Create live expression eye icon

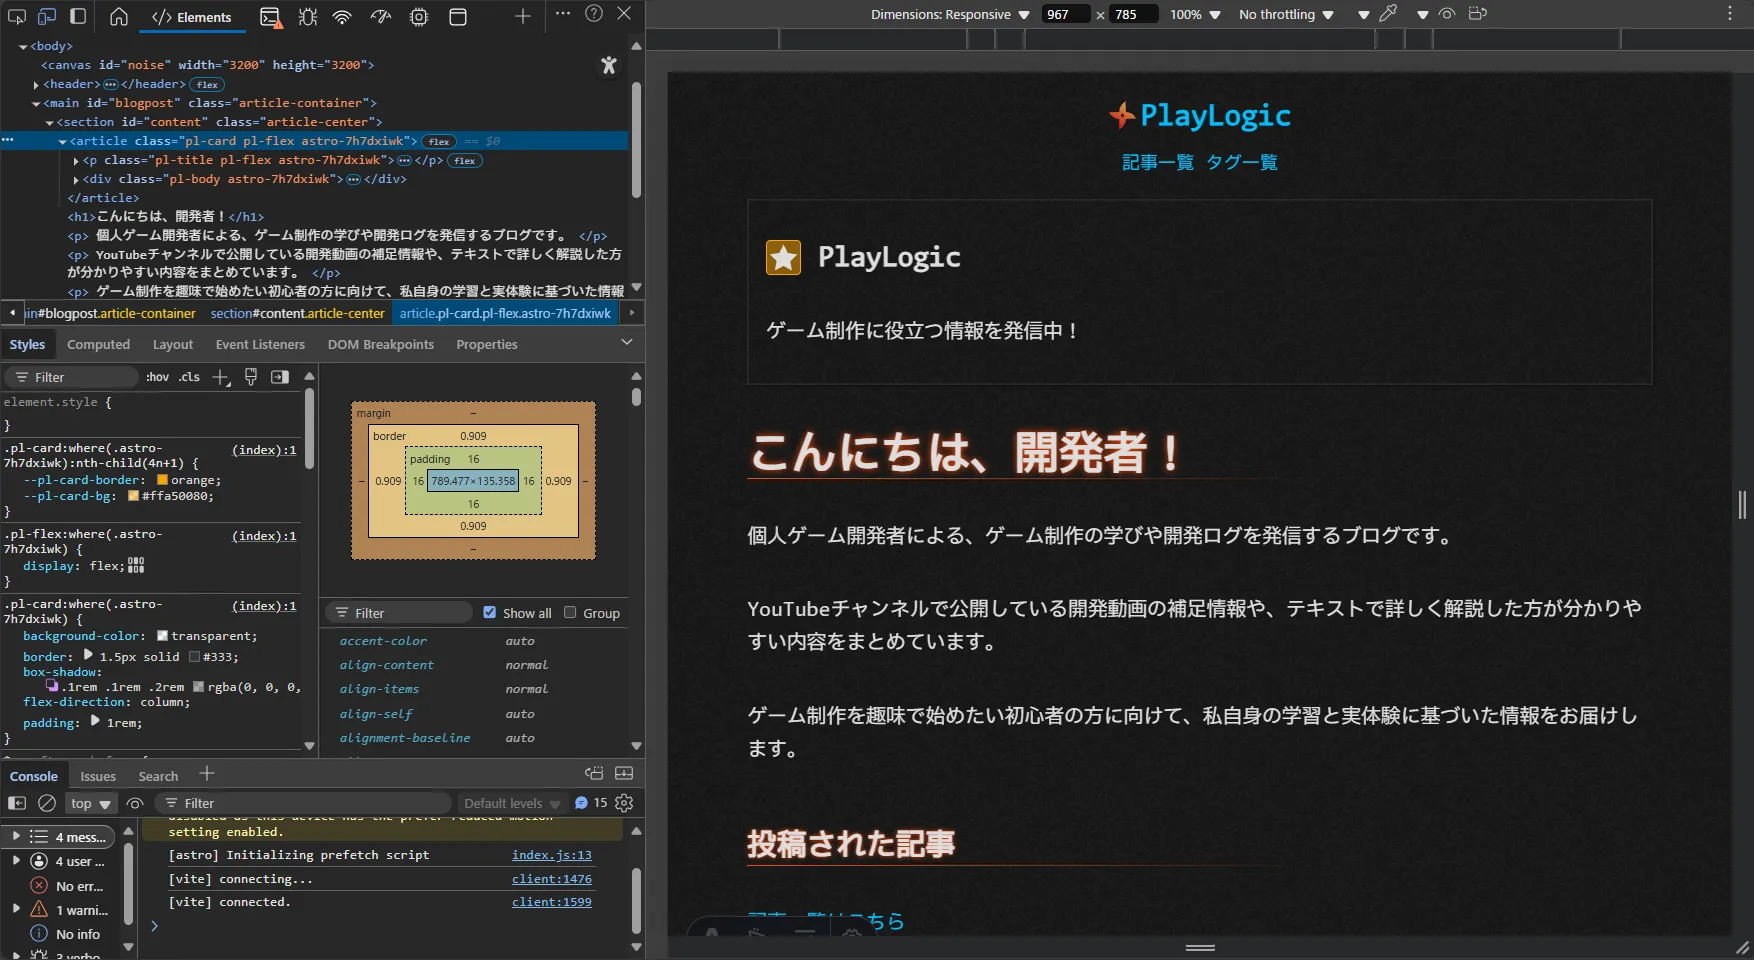point(135,803)
